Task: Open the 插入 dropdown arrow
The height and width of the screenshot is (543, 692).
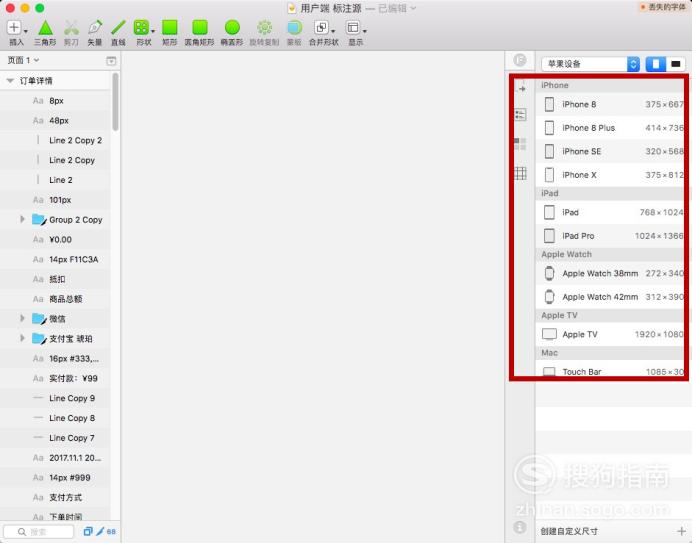Action: (x=26, y=31)
